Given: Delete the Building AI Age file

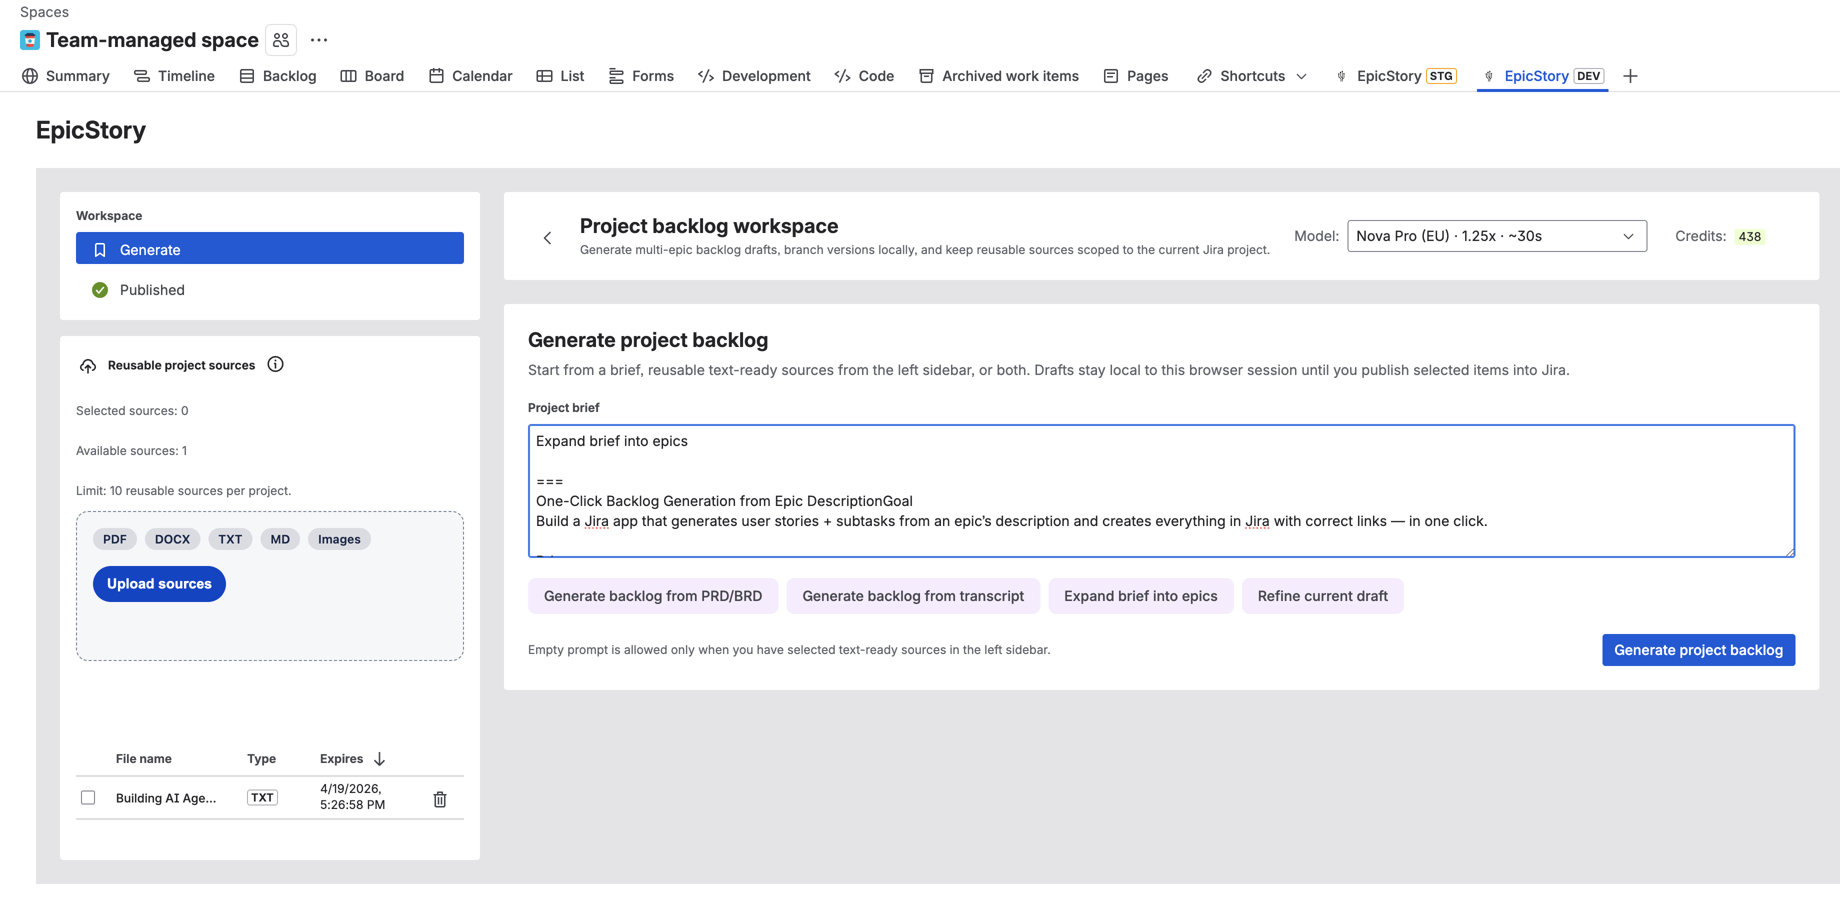Looking at the screenshot, I should click(439, 798).
